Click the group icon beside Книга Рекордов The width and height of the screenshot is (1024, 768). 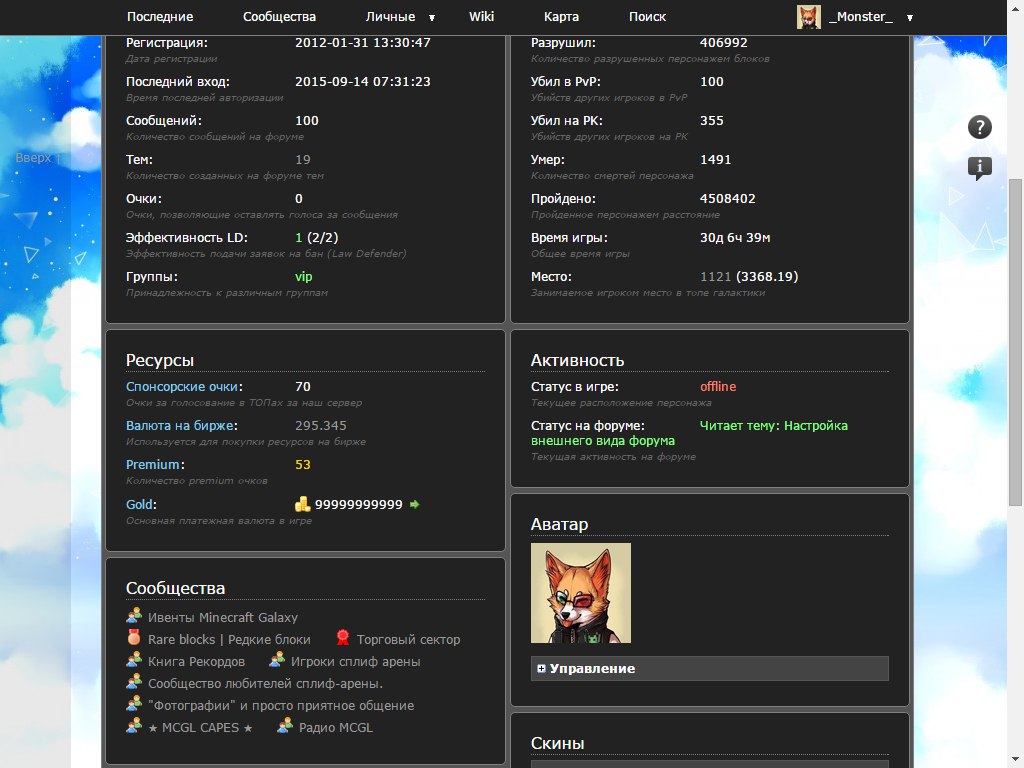(x=134, y=660)
